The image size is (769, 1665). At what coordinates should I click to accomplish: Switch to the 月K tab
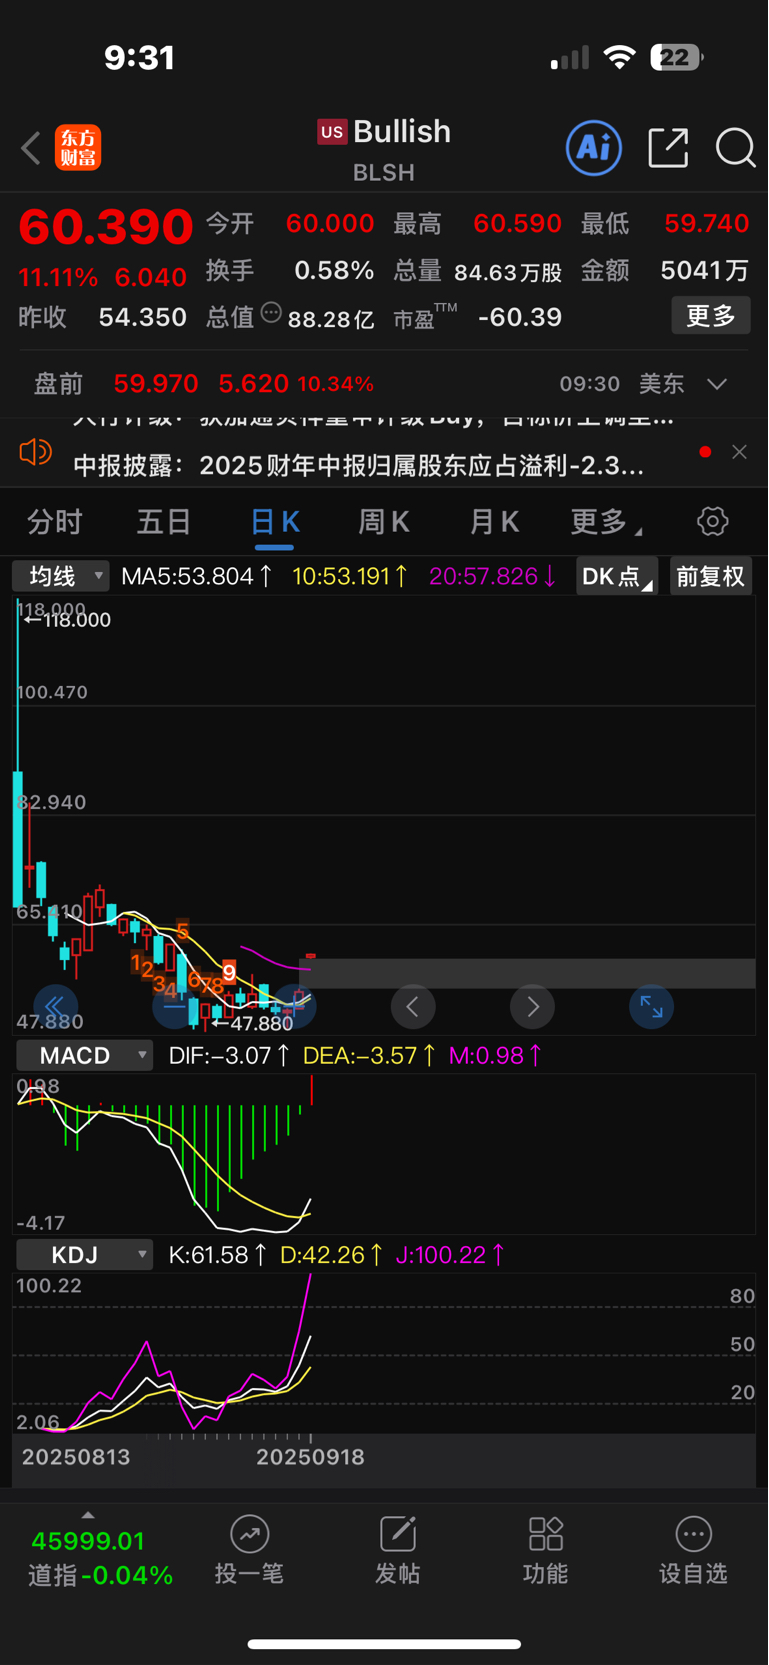(494, 521)
